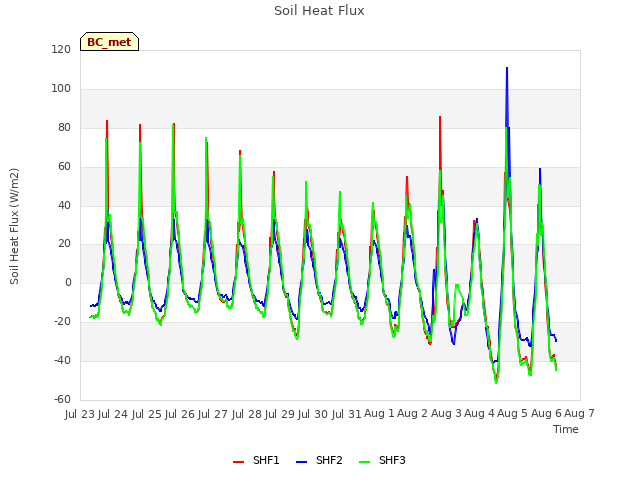Click the Jul 27 x-axis date label

[213, 414]
